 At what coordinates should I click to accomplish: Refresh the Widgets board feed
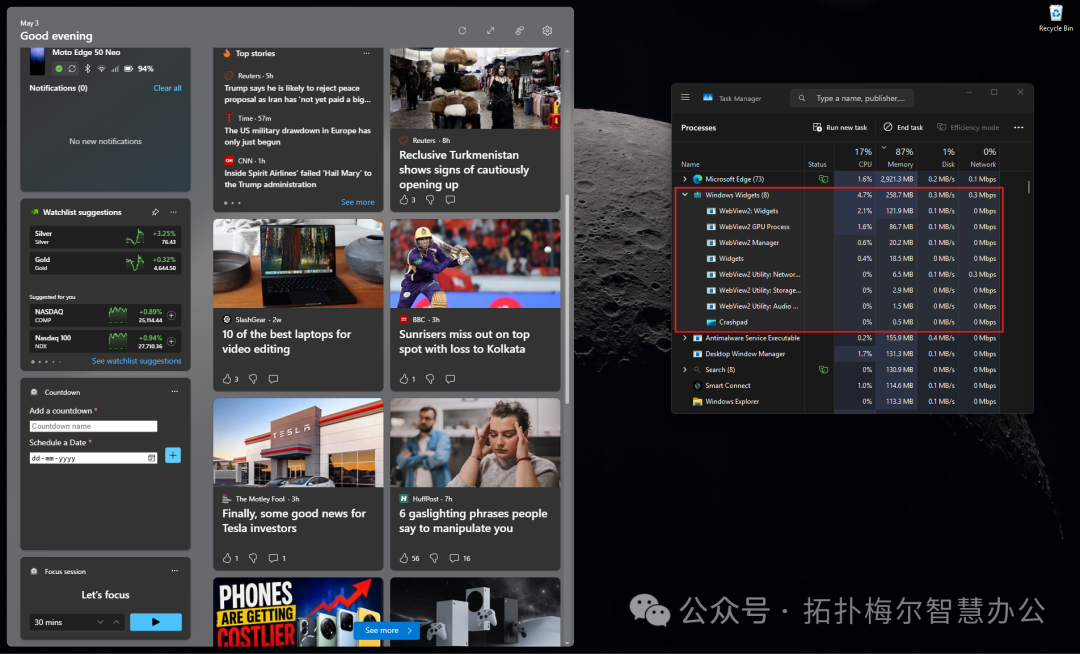[x=462, y=30]
